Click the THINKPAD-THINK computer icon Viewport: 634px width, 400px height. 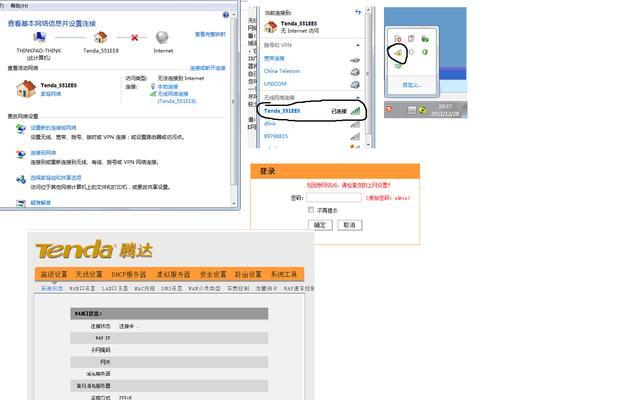pyautogui.click(x=39, y=38)
